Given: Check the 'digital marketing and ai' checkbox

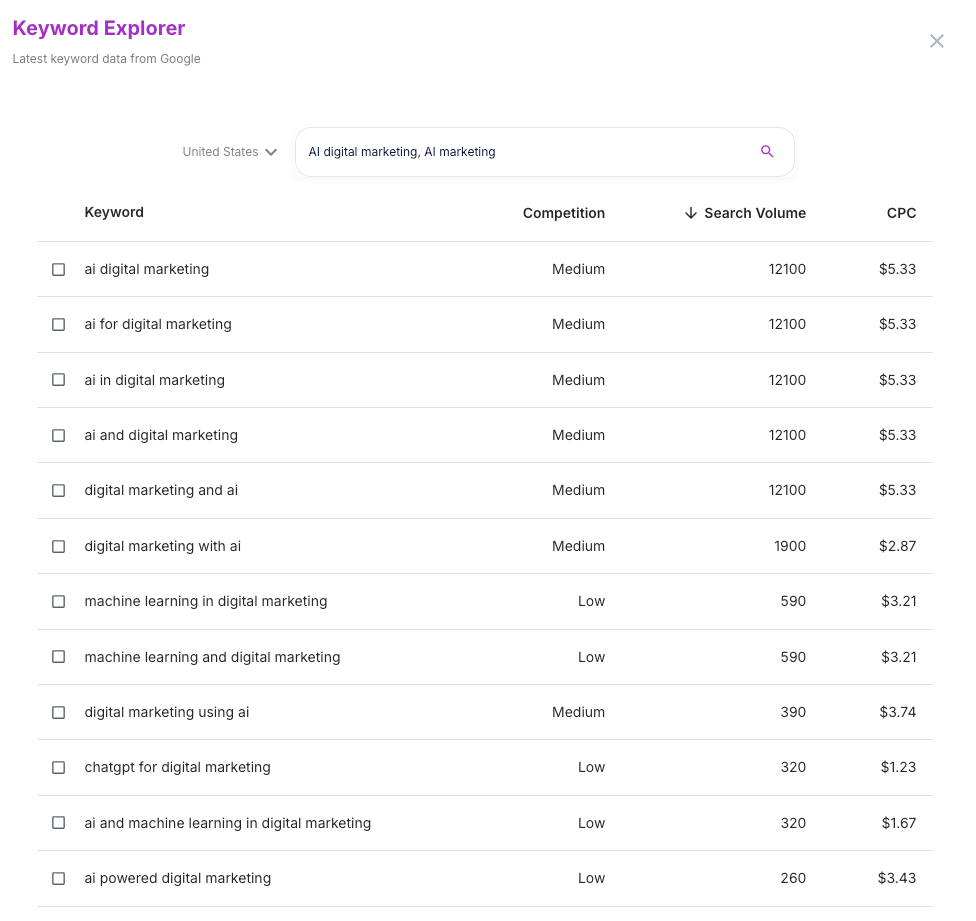Looking at the screenshot, I should tap(59, 490).
